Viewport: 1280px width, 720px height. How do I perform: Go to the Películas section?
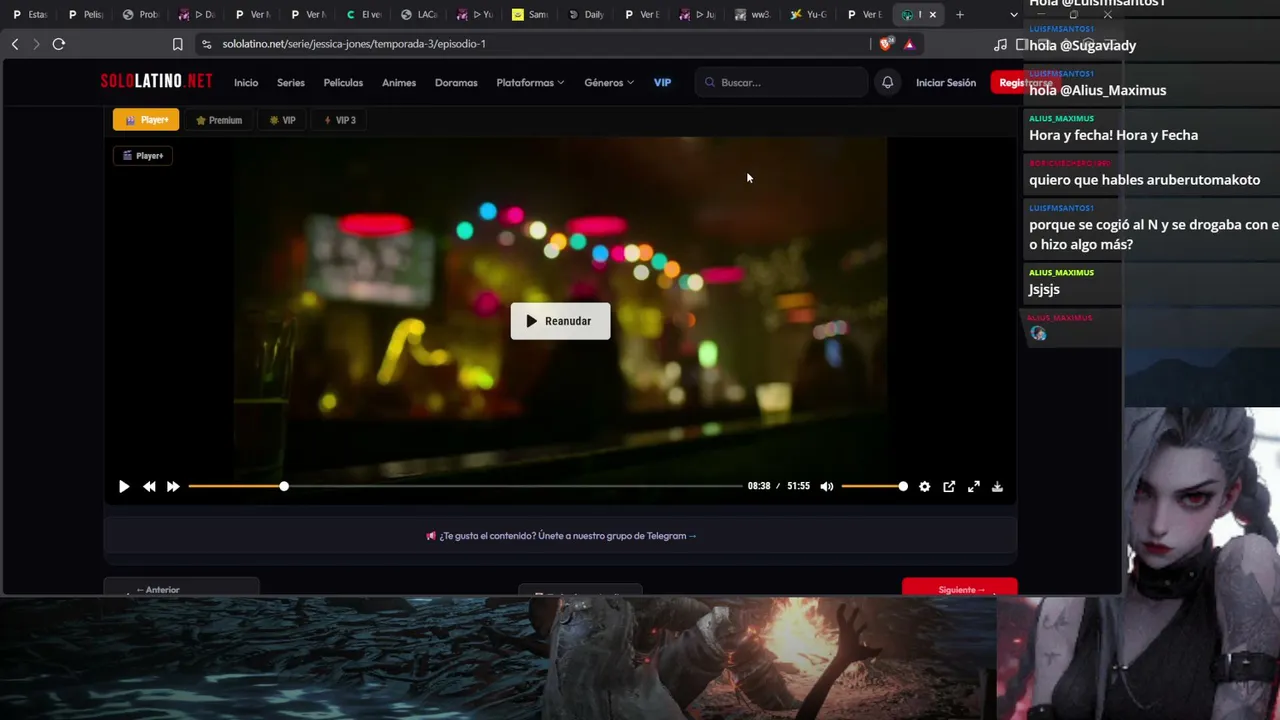(343, 83)
